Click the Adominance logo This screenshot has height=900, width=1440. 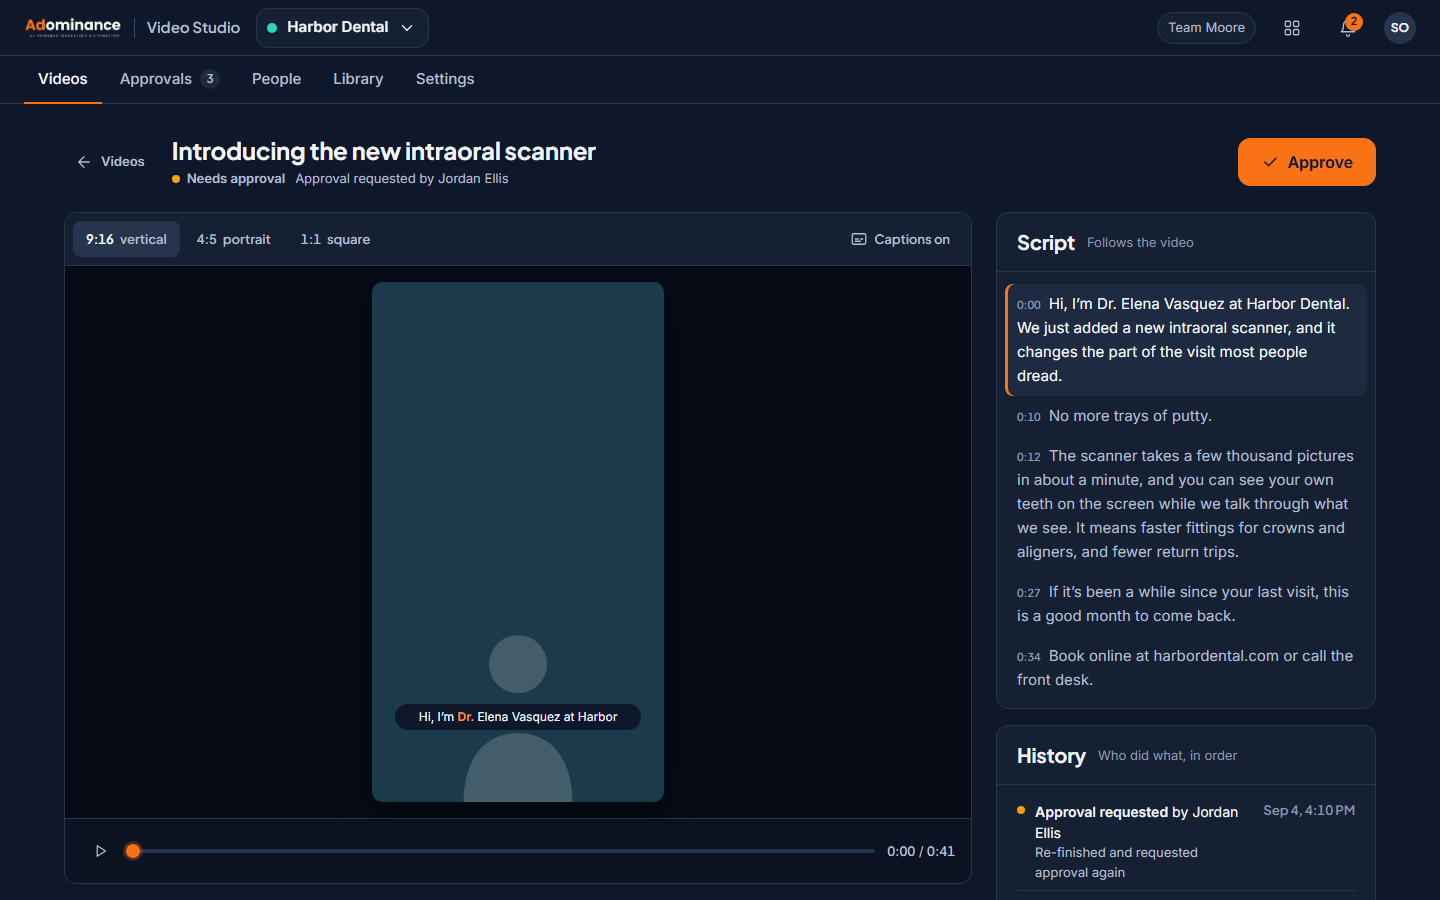73,27
